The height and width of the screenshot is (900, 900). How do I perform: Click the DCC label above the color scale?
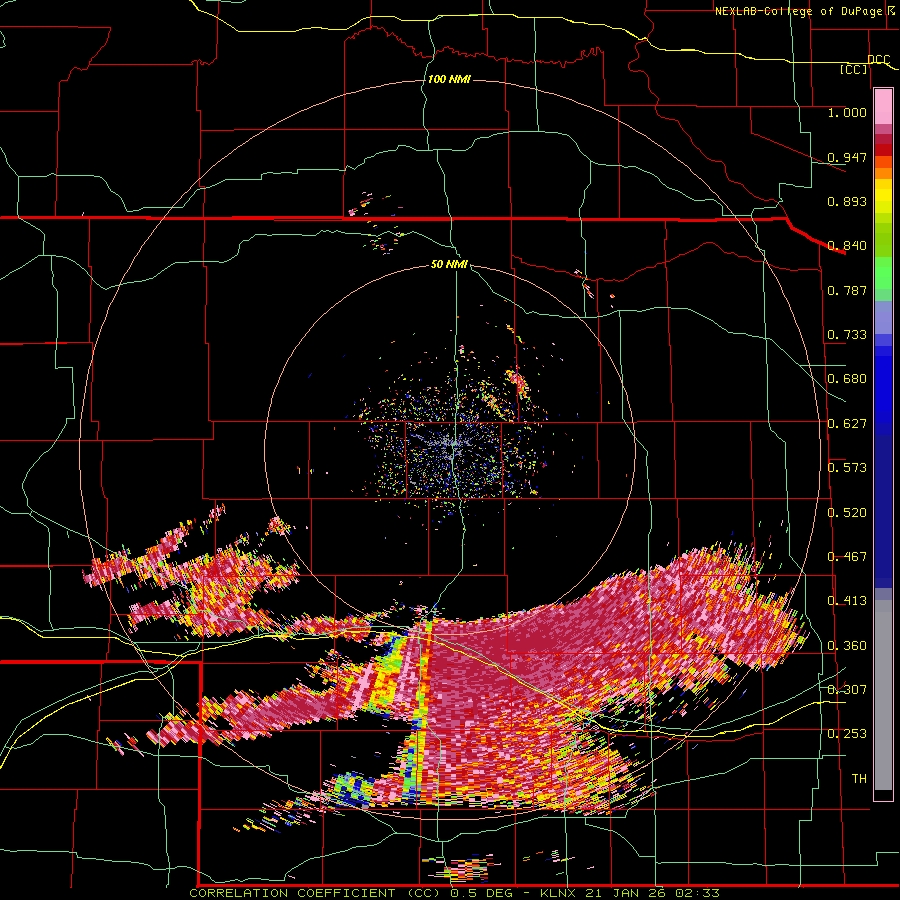click(878, 60)
